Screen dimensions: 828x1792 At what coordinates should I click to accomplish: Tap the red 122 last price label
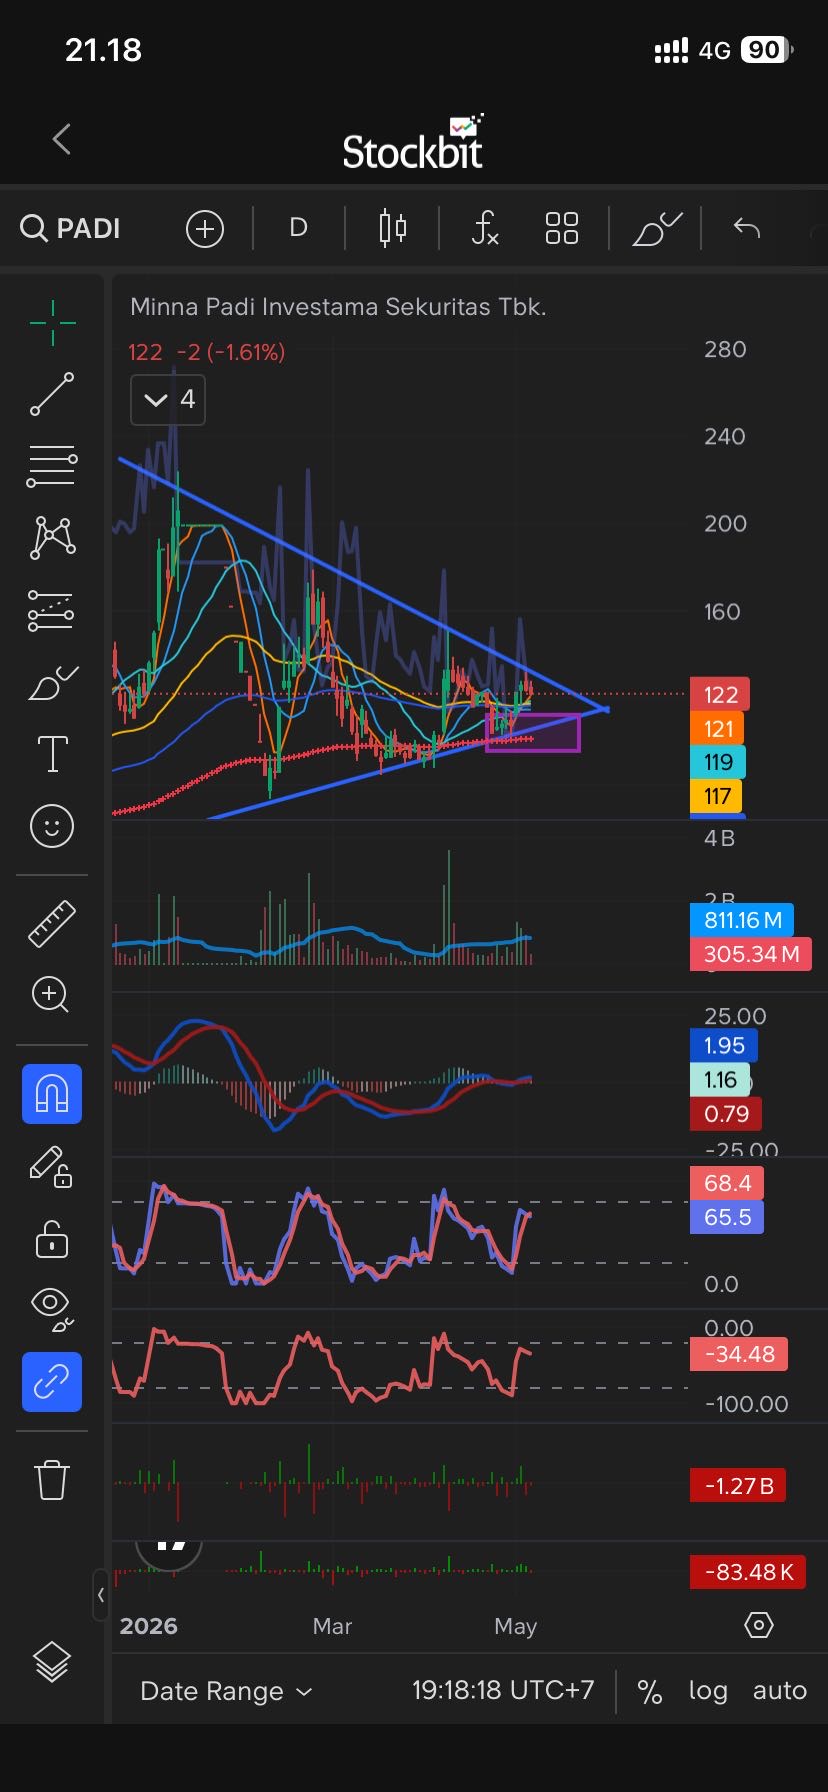pos(720,694)
